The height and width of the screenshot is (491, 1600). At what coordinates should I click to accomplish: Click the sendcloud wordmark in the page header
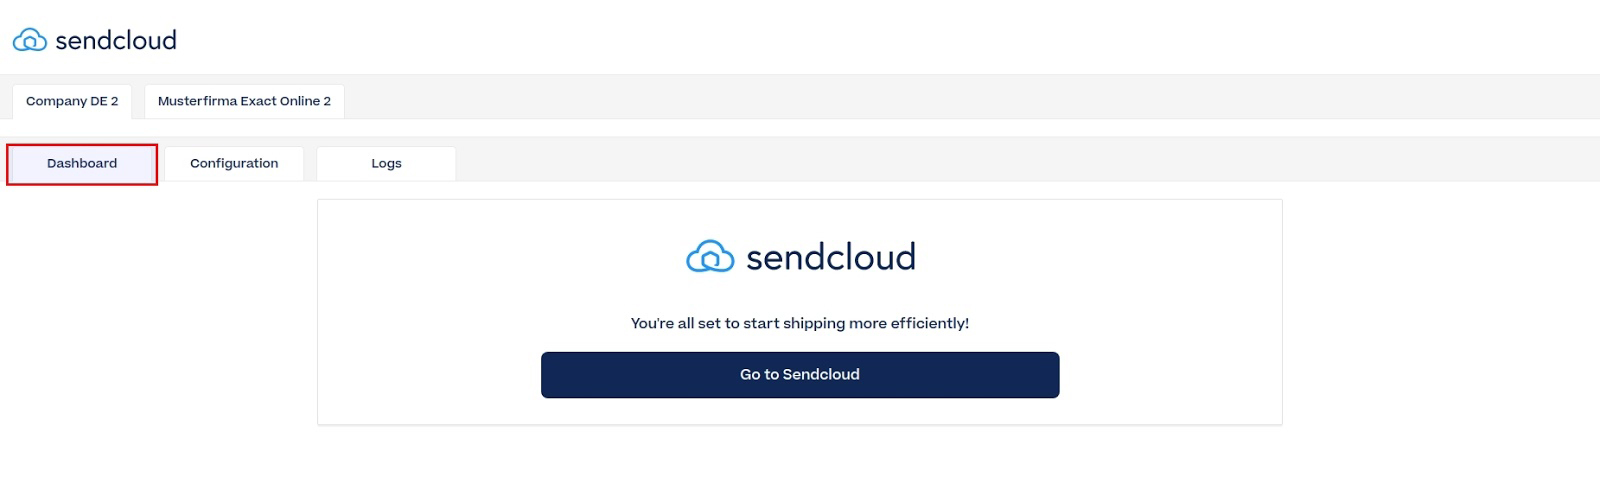(x=116, y=40)
